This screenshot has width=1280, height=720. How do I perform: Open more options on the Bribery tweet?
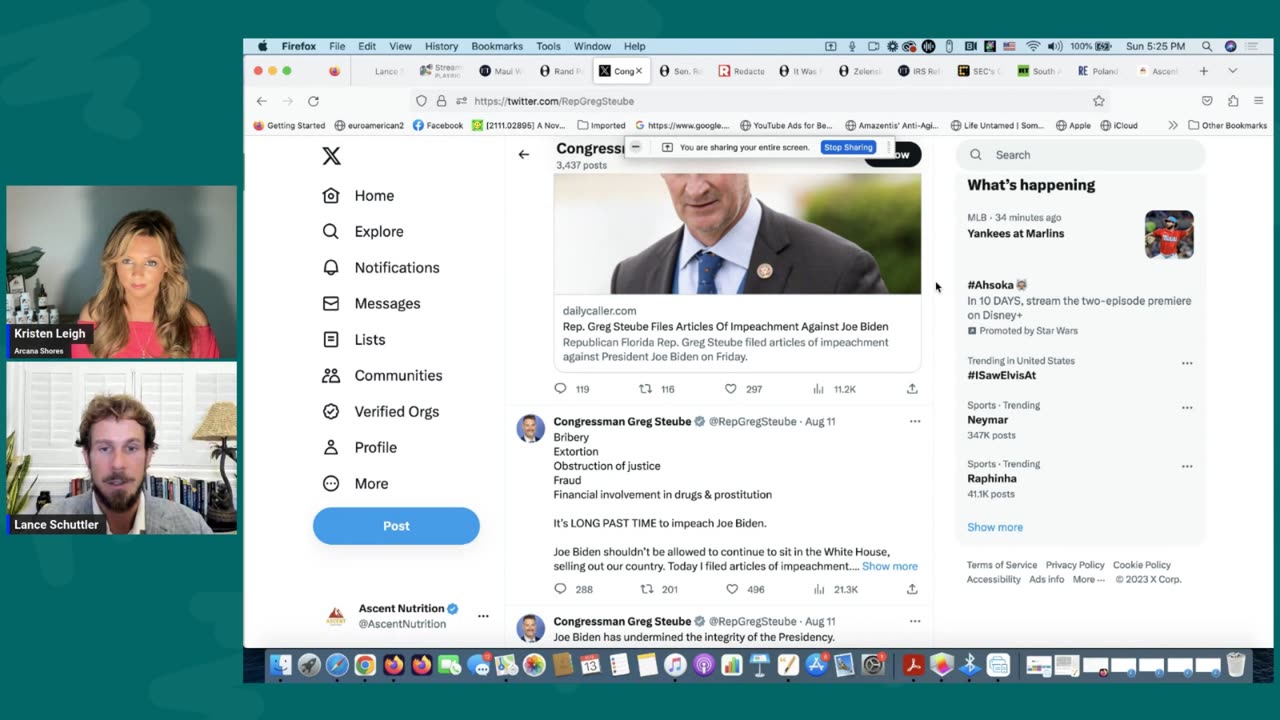[914, 422]
